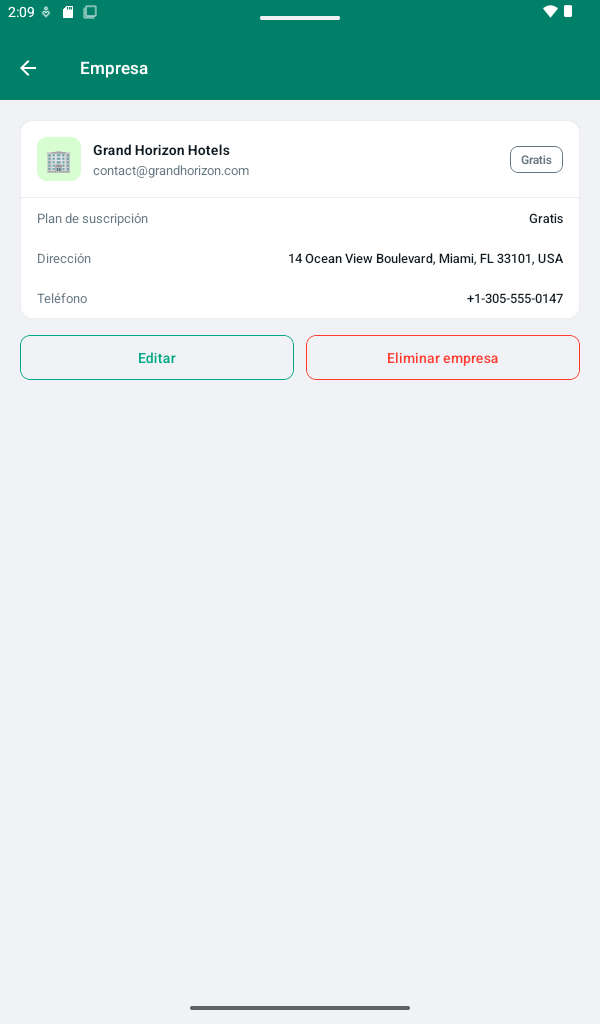The width and height of the screenshot is (600, 1024).
Task: Tap the download indicator icon near the clock
Action: pyautogui.click(x=46, y=12)
